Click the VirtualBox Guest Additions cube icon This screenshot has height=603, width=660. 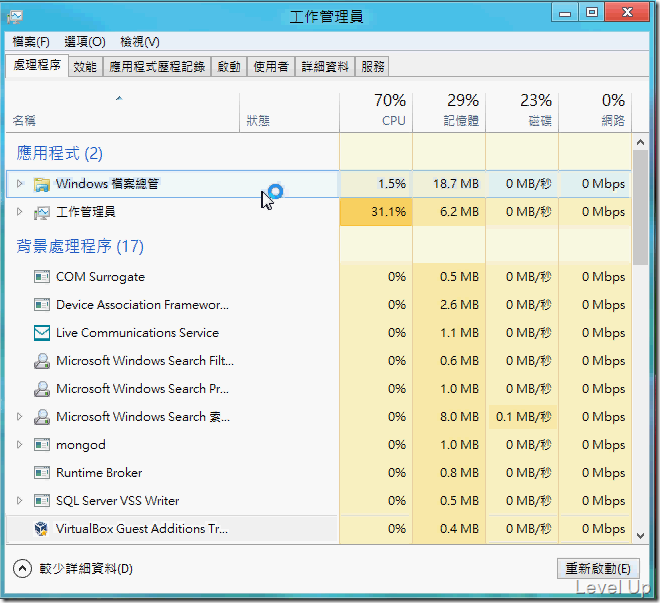[42, 529]
